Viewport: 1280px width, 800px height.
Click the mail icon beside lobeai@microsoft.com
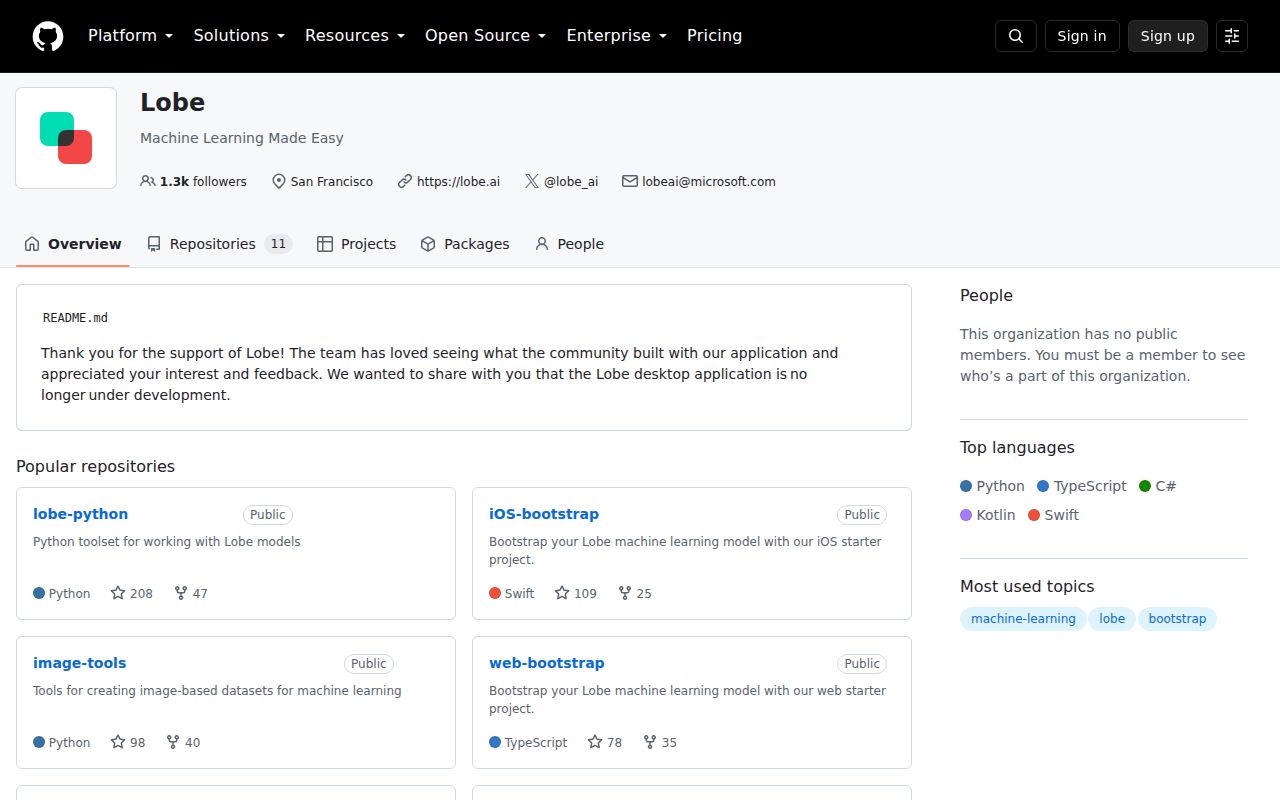click(630, 181)
